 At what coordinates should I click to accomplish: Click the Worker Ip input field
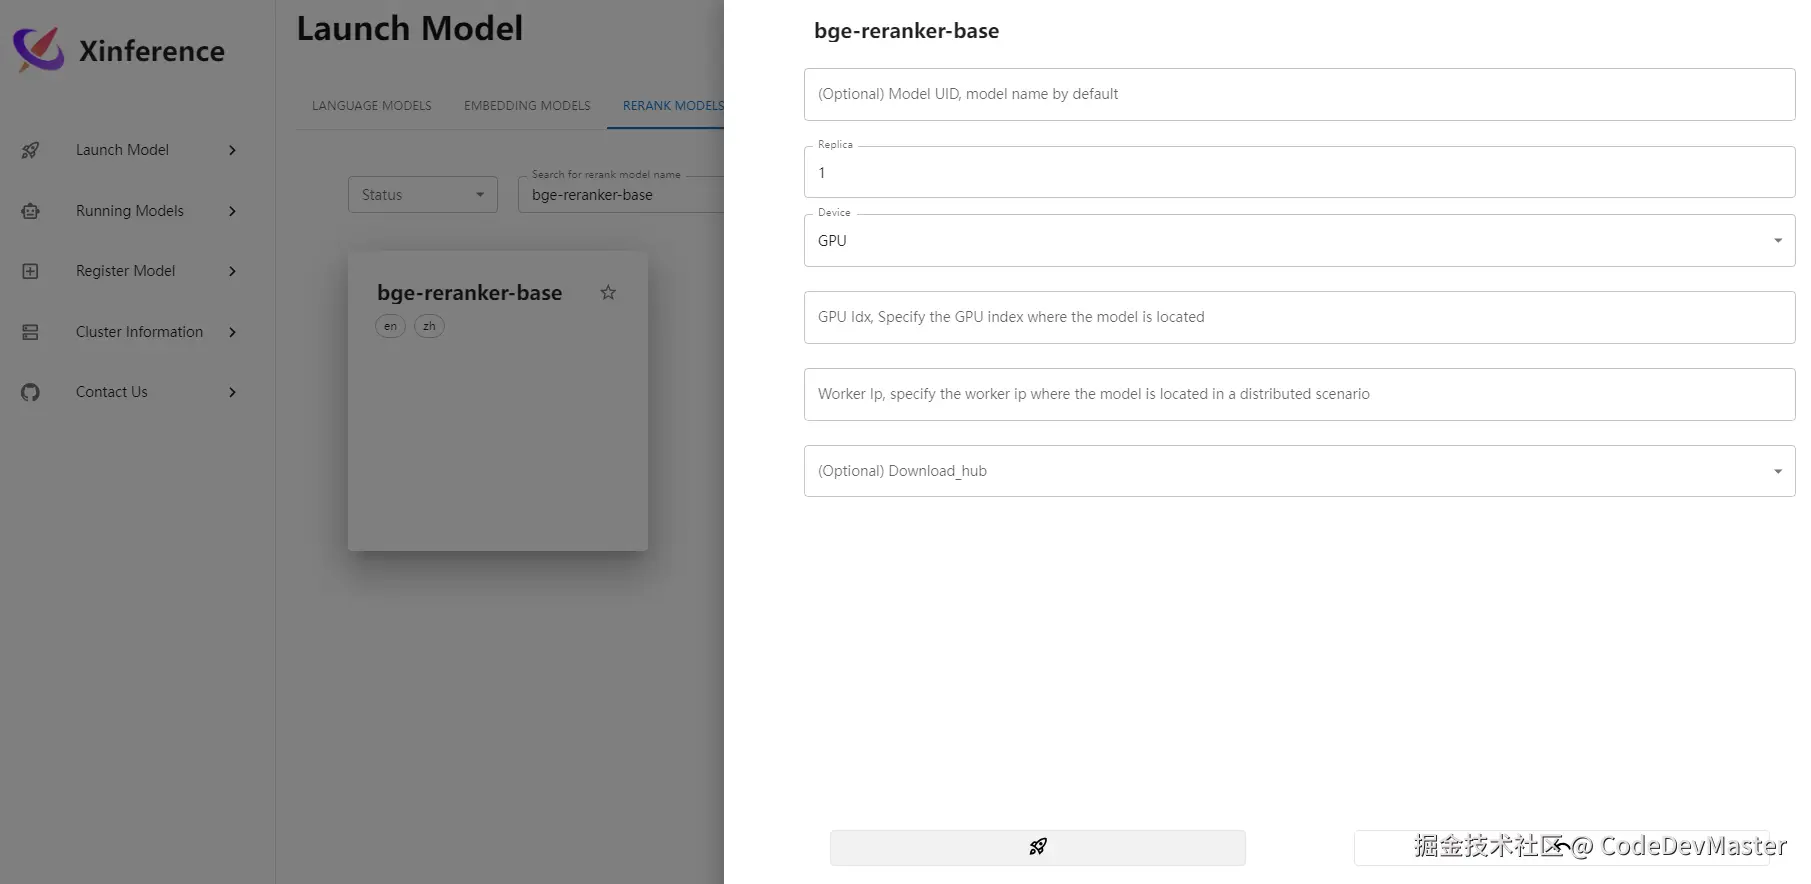[x=1298, y=394]
